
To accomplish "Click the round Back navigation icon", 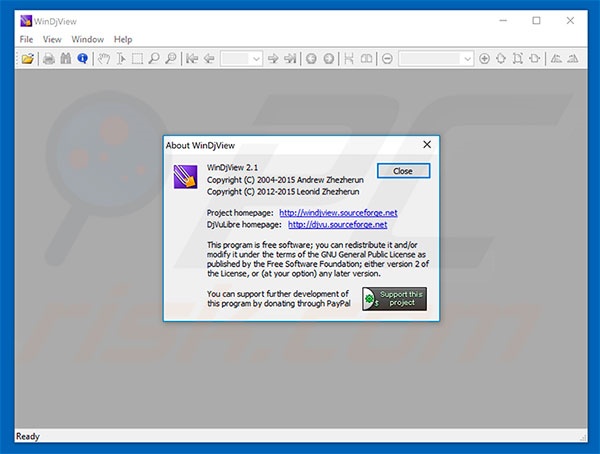I will click(x=311, y=59).
